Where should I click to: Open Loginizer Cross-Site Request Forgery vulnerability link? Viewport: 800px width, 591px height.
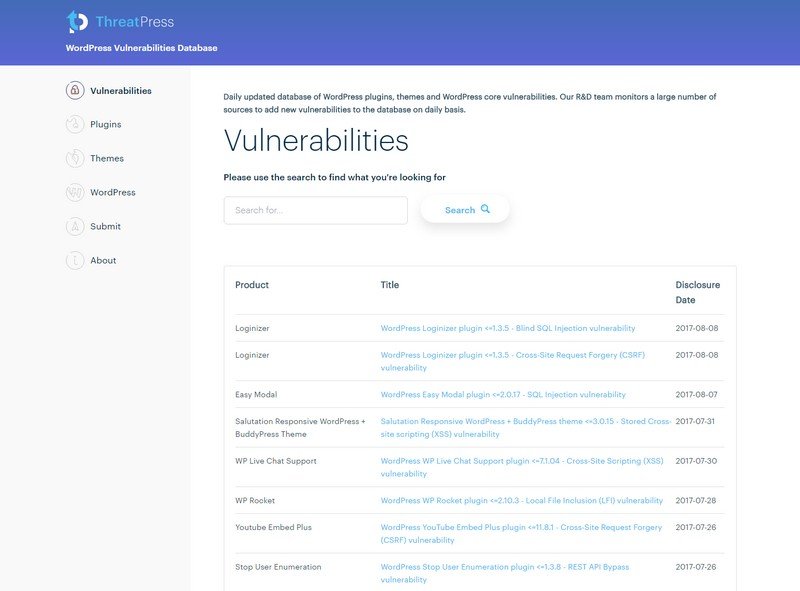(x=513, y=361)
